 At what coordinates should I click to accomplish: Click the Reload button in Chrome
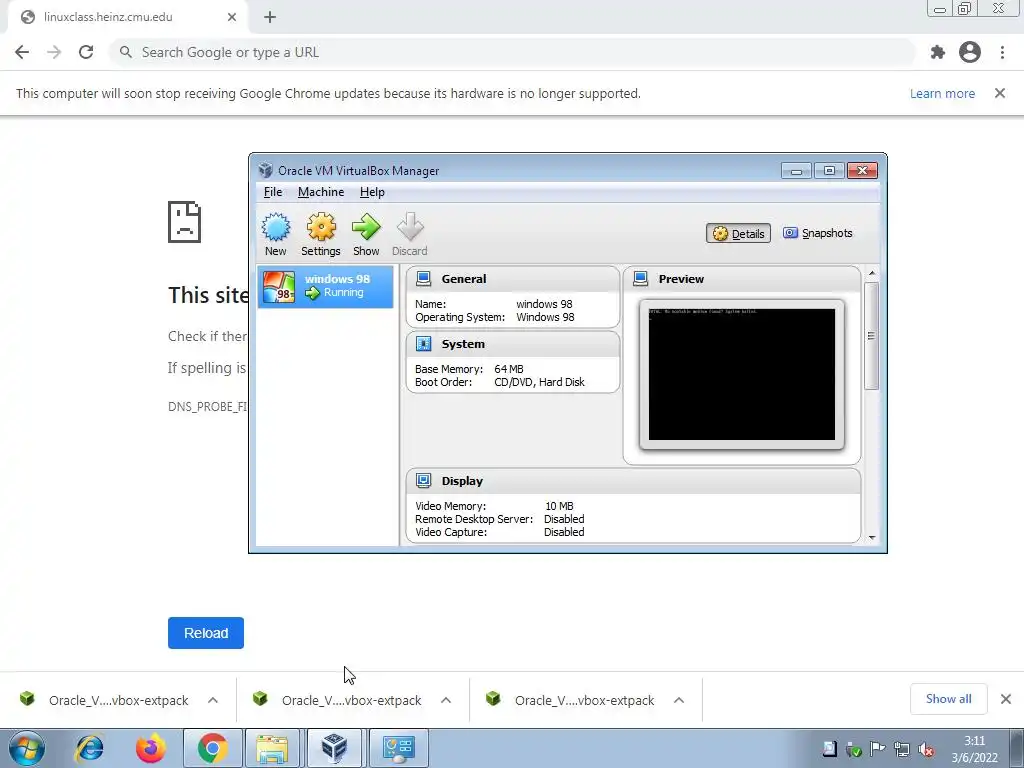(x=206, y=633)
